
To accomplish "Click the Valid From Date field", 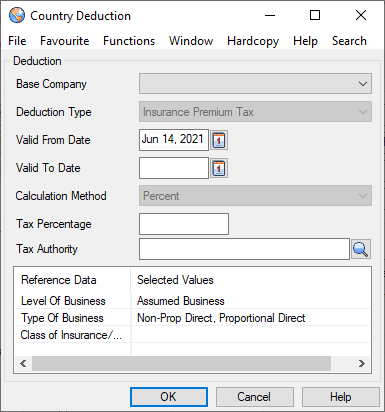I will pos(174,140).
